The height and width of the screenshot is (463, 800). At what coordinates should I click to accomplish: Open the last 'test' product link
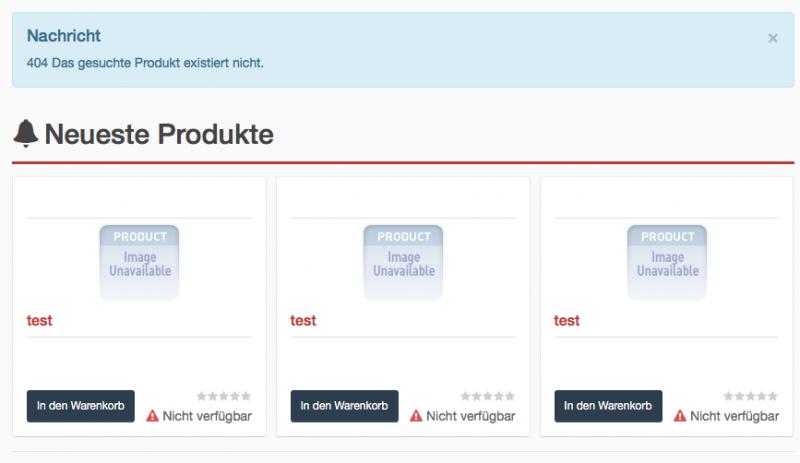[567, 321]
